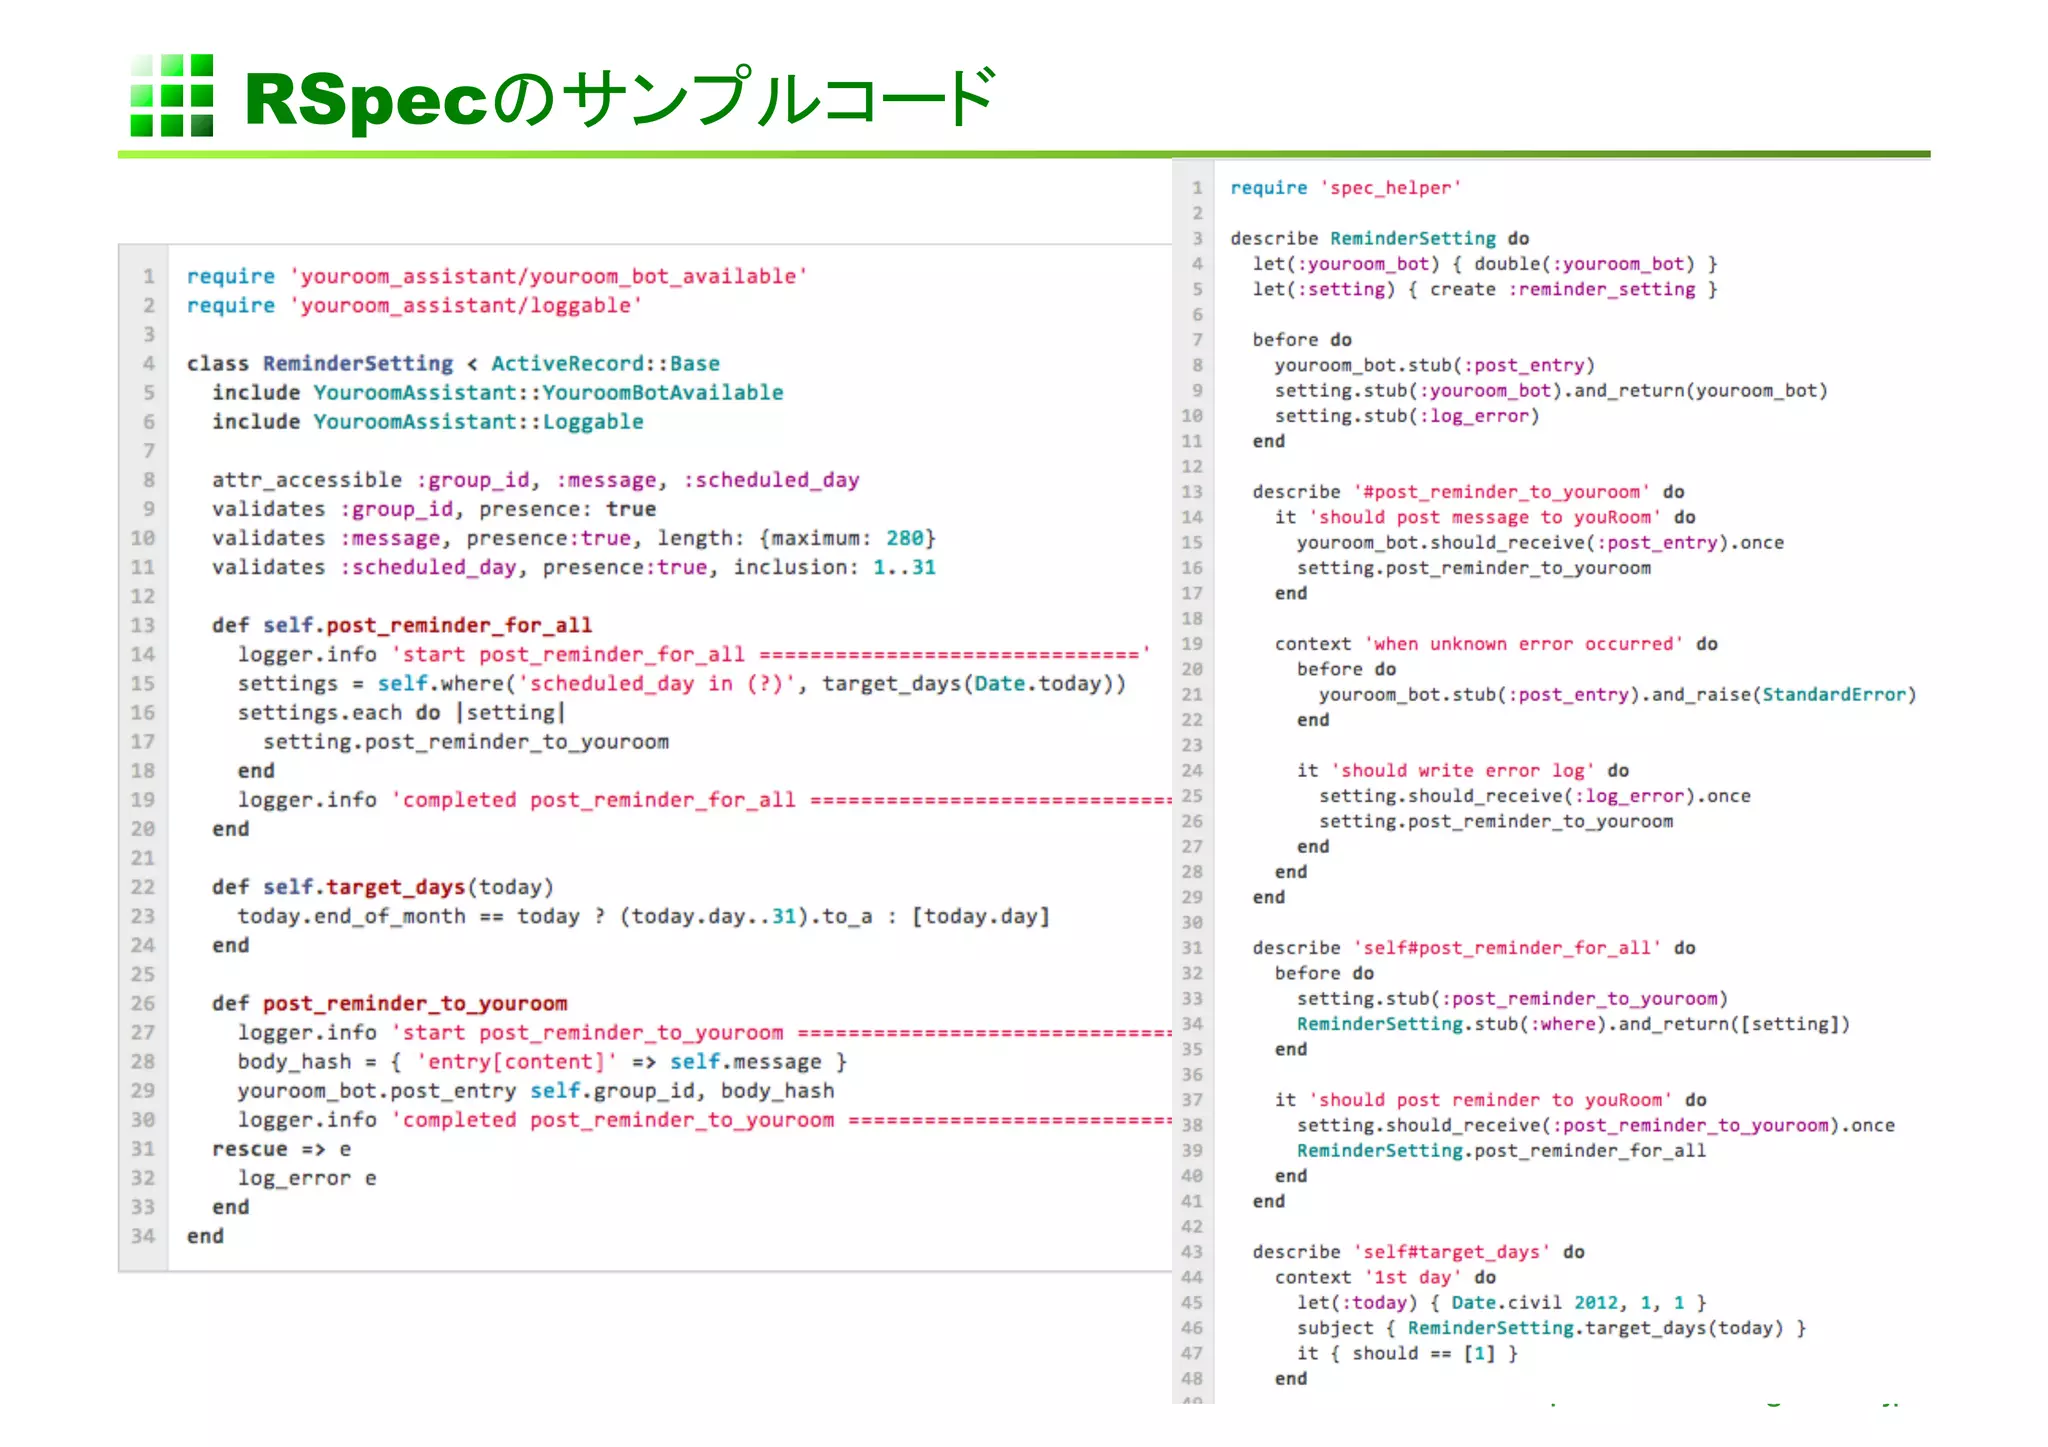The image size is (2048, 1447).
Task: Click 'let(:today) { Date.civil 2012, 1, 1 }'
Action: [x=1501, y=1303]
